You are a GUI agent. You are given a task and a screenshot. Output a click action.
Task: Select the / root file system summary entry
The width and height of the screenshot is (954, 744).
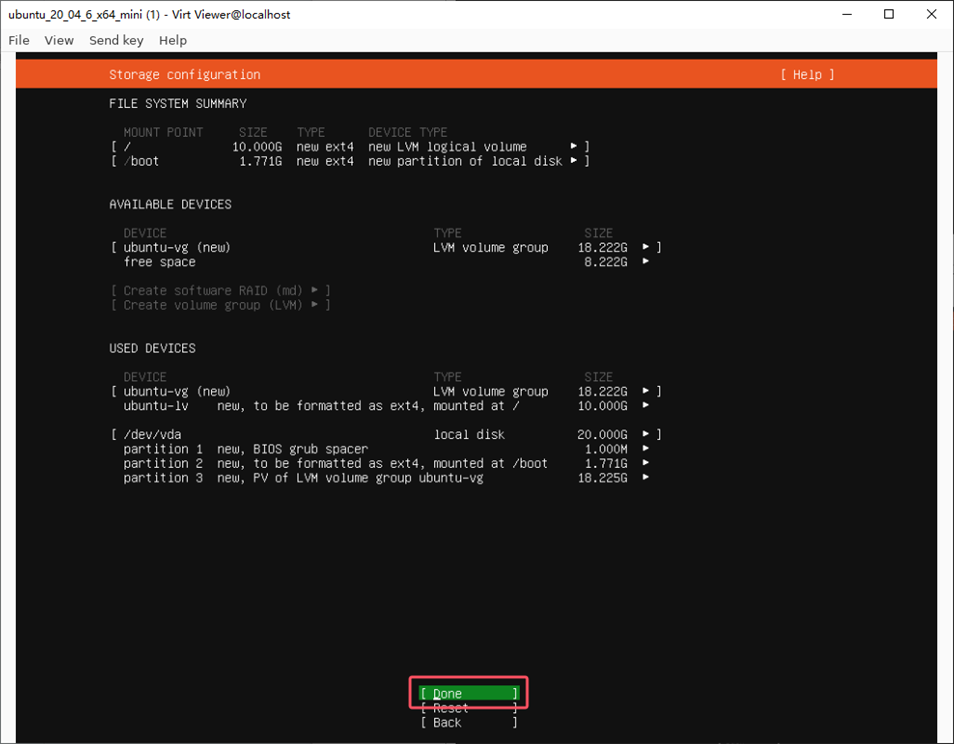350,146
